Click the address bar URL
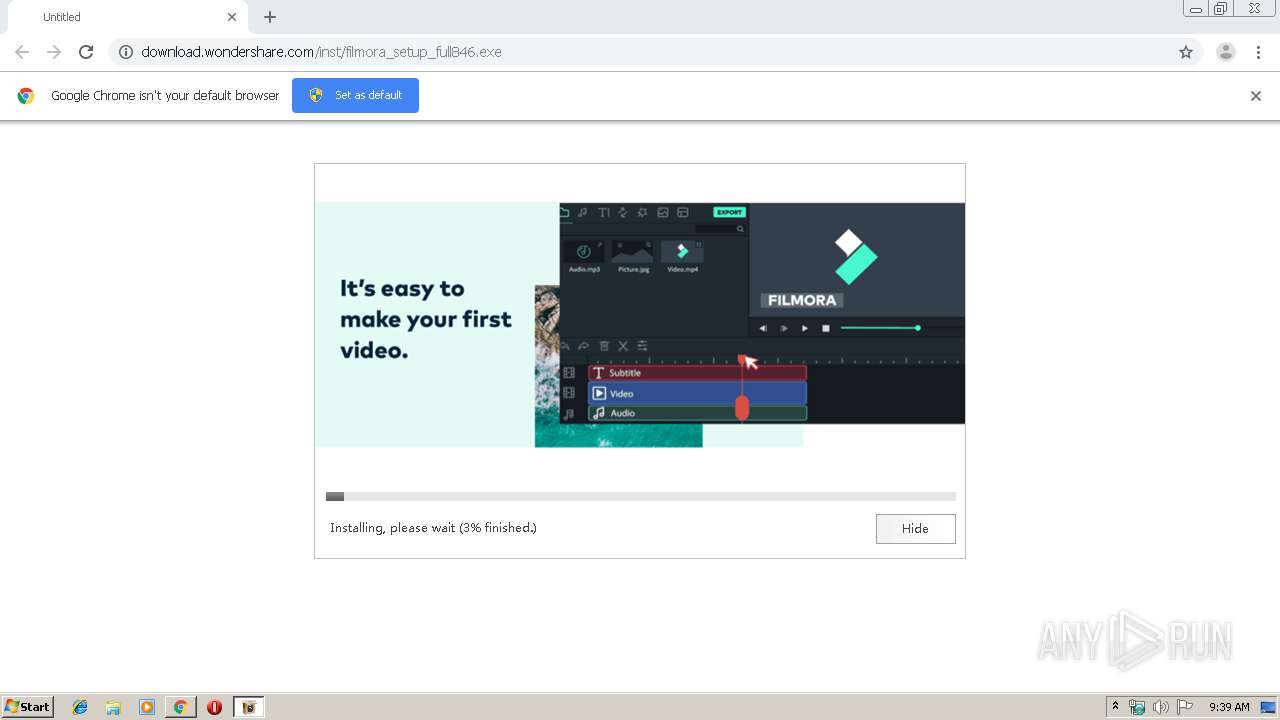This screenshot has height=720, width=1280. pyautogui.click(x=321, y=52)
